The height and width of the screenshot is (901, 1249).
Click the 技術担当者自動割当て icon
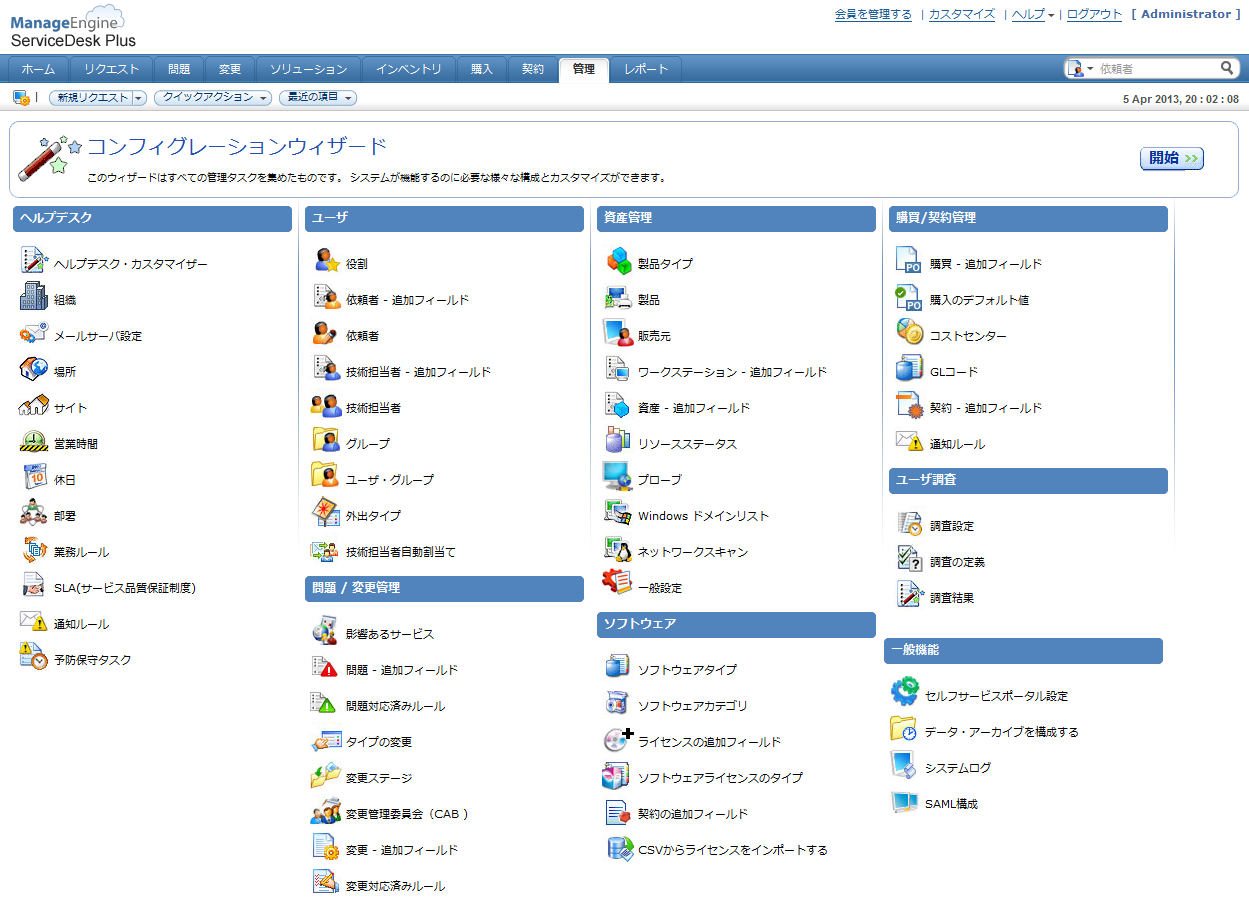326,550
